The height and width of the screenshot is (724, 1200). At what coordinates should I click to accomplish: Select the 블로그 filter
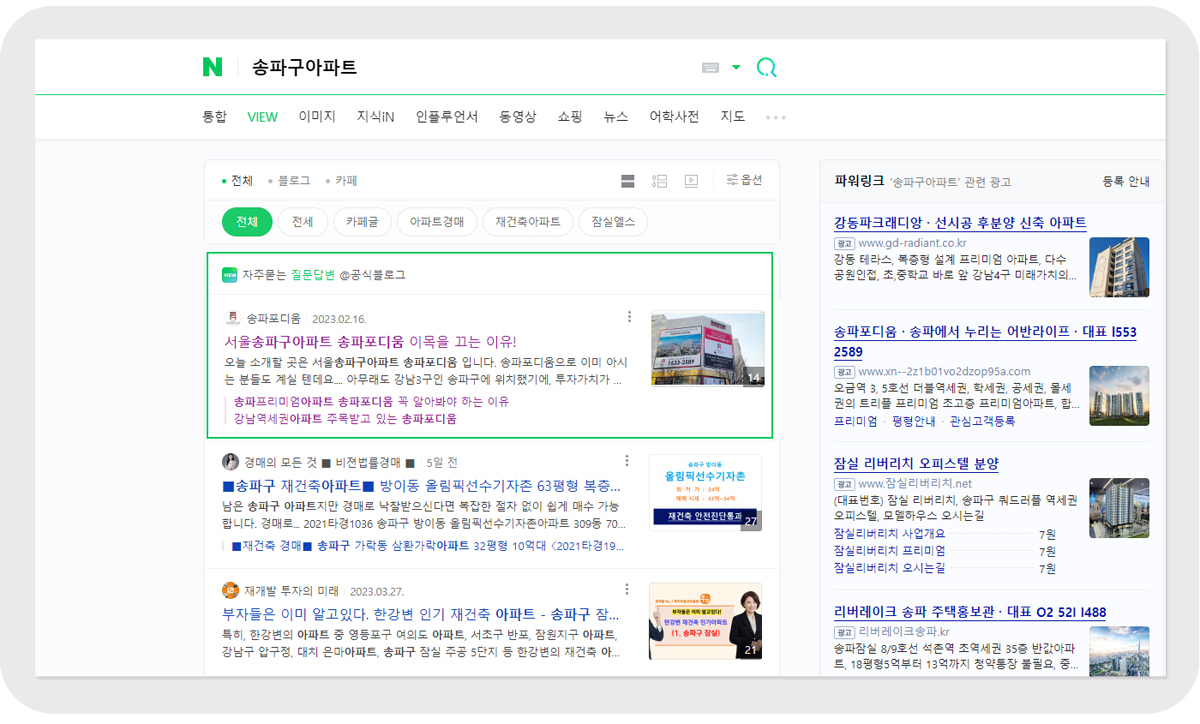click(x=289, y=181)
